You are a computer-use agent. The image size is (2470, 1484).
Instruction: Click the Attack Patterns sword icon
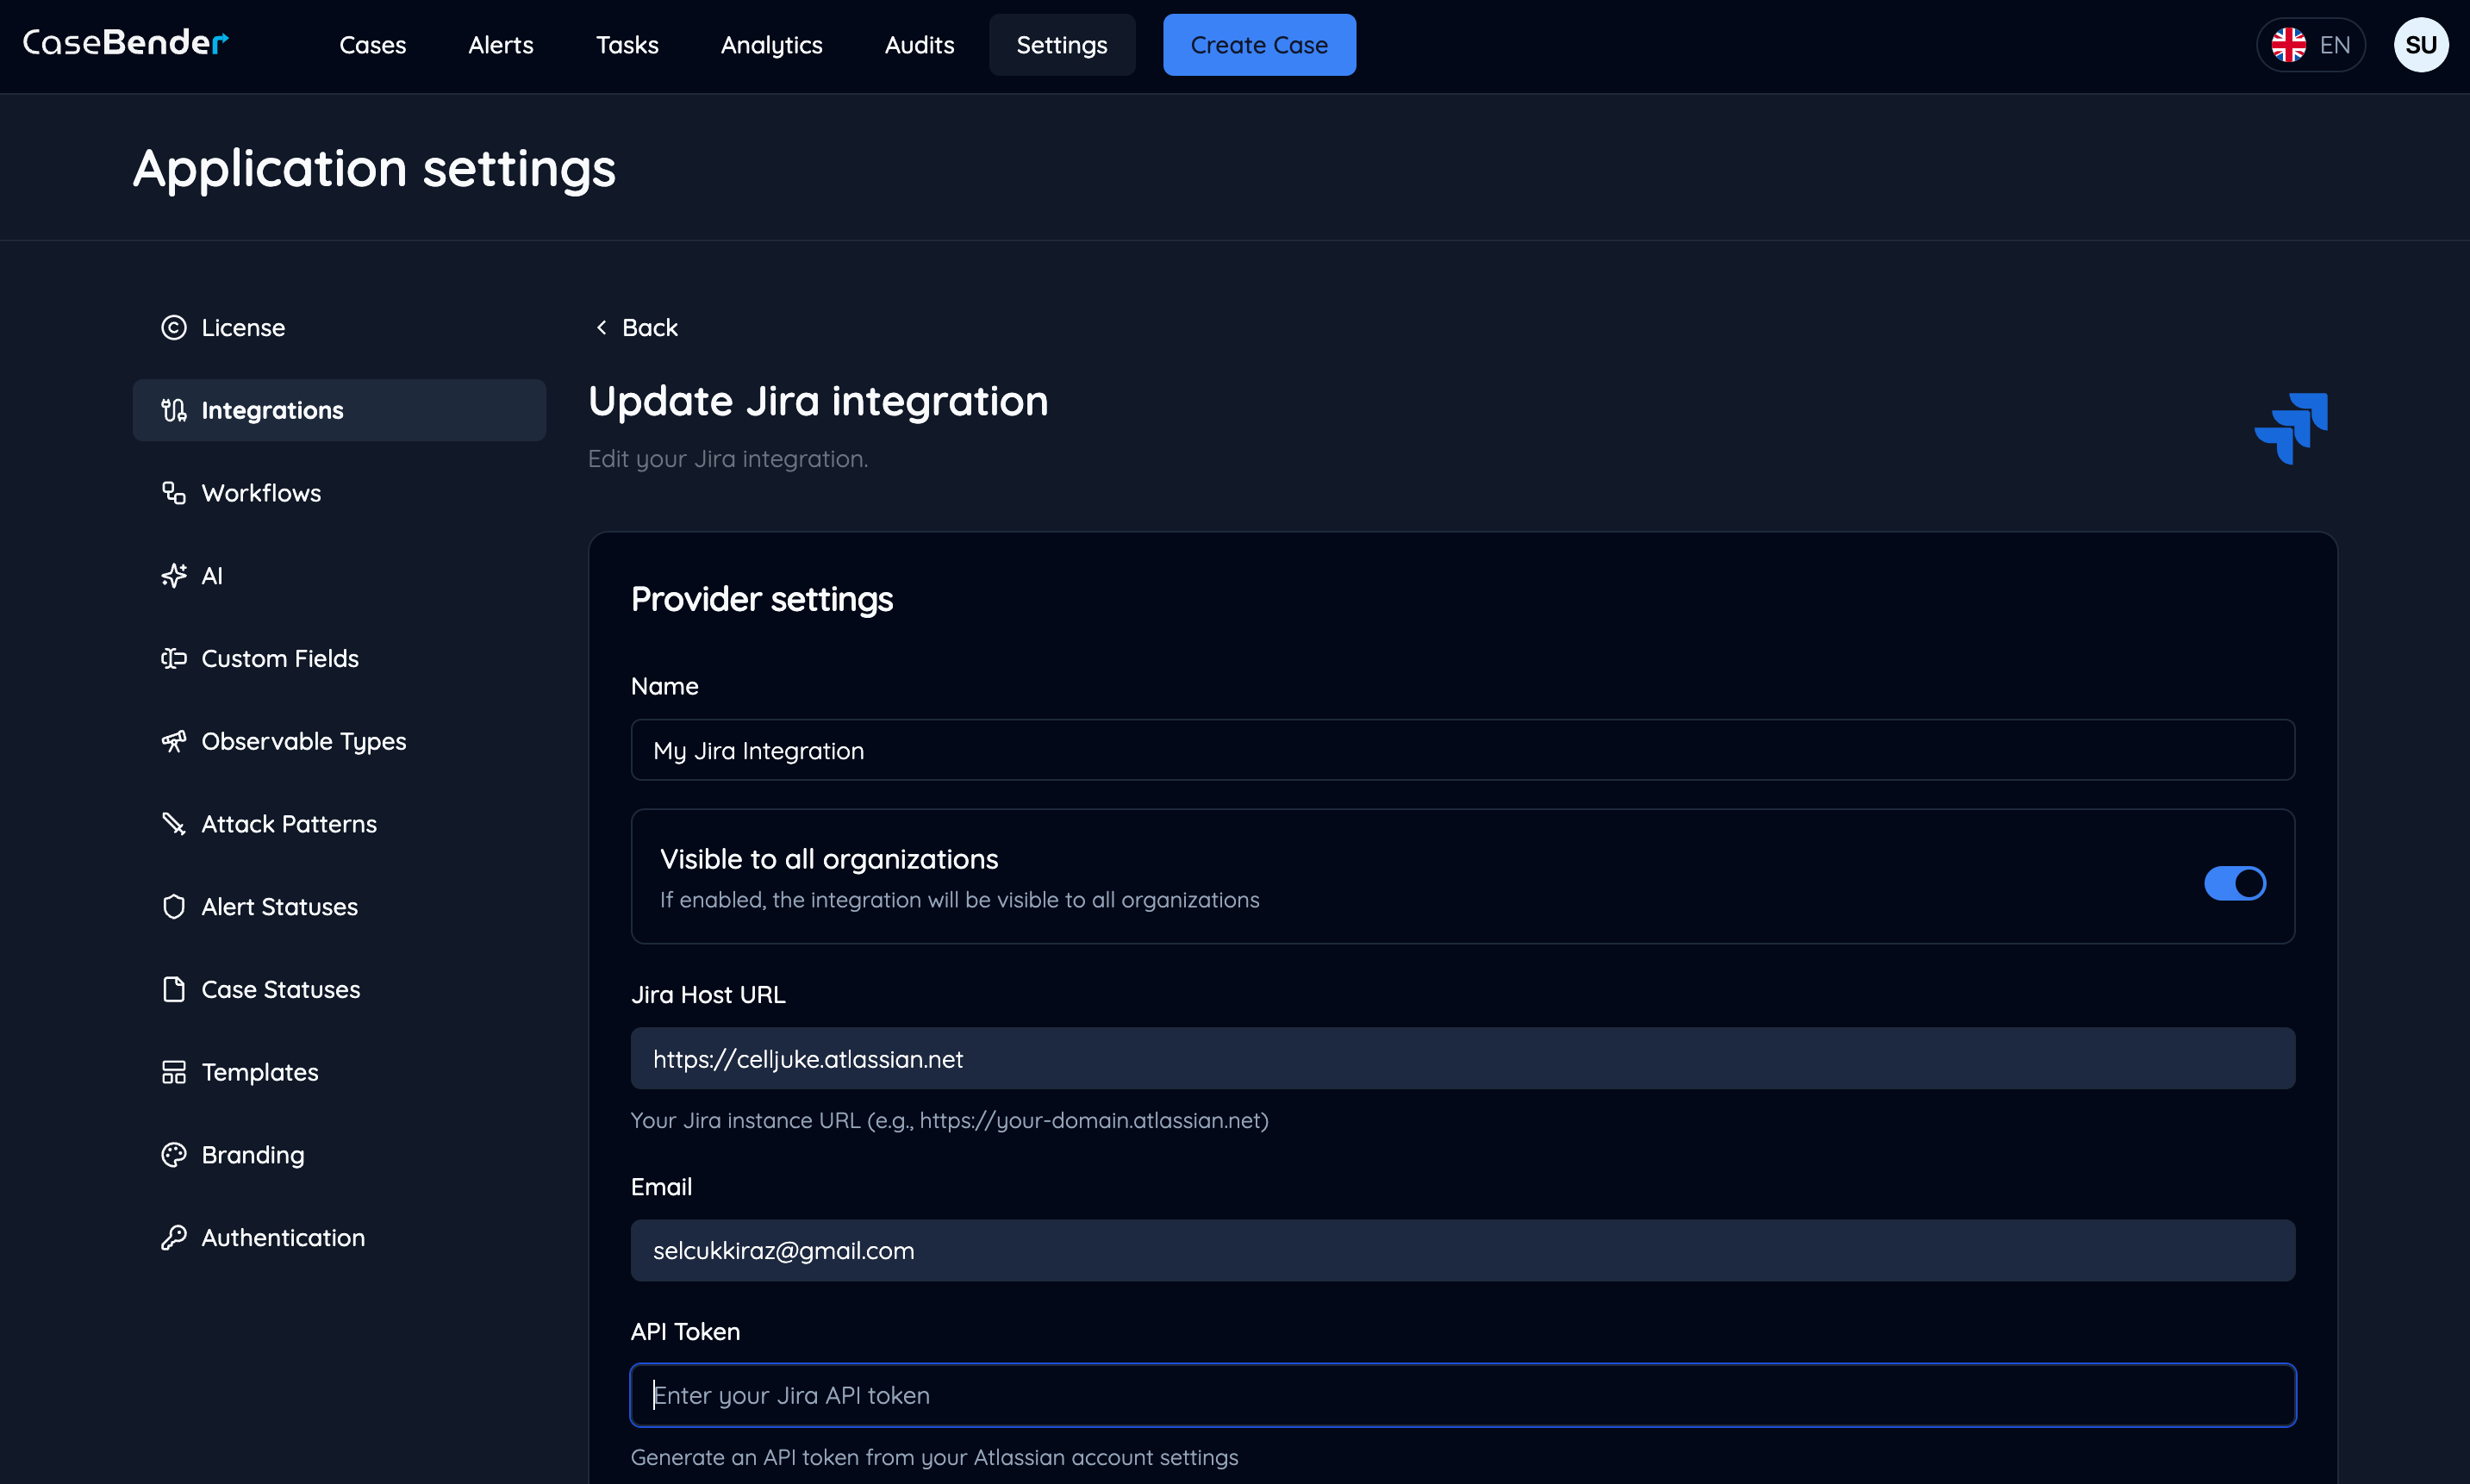click(x=174, y=824)
